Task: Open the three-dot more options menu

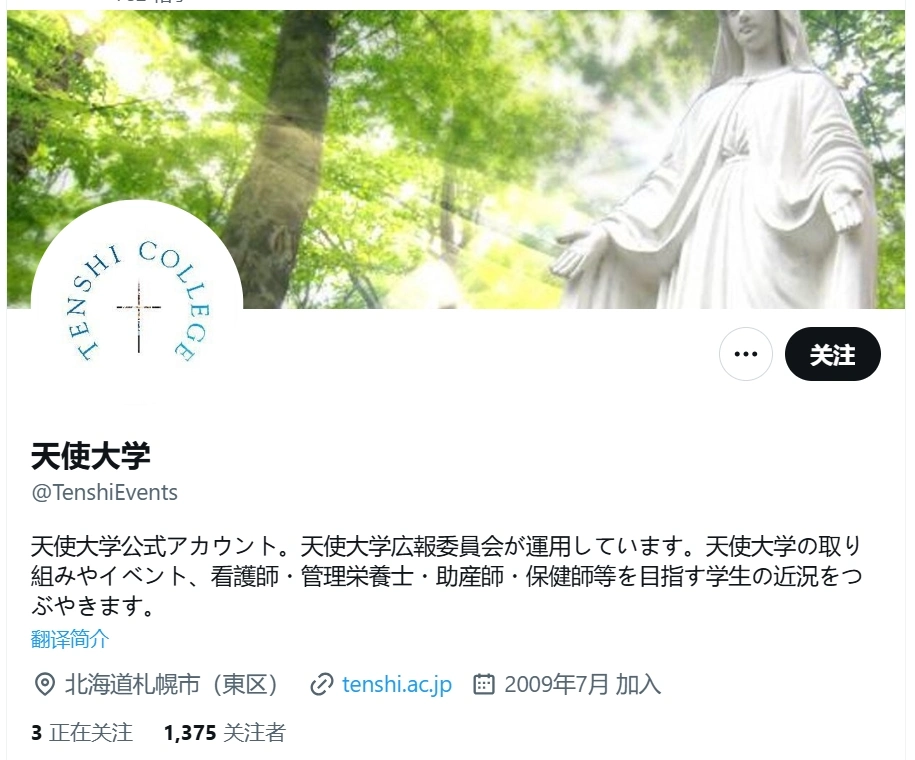Action: (x=745, y=354)
